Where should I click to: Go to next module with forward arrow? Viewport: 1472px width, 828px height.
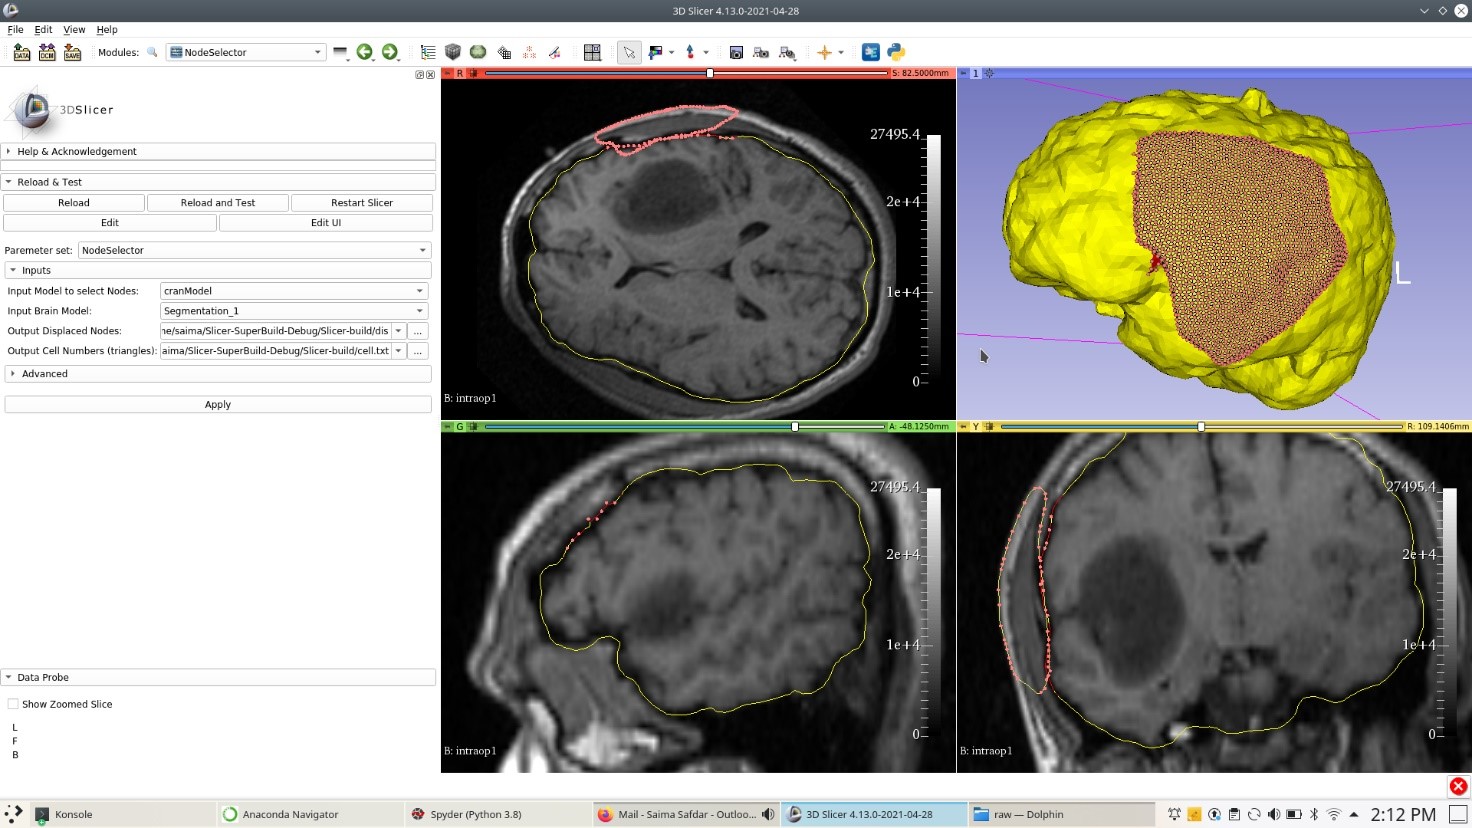(389, 52)
